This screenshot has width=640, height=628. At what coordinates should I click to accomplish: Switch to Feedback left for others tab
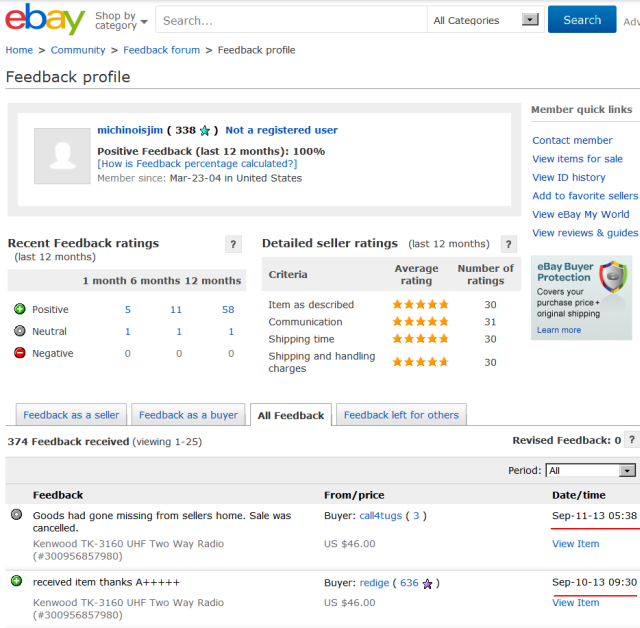401,415
